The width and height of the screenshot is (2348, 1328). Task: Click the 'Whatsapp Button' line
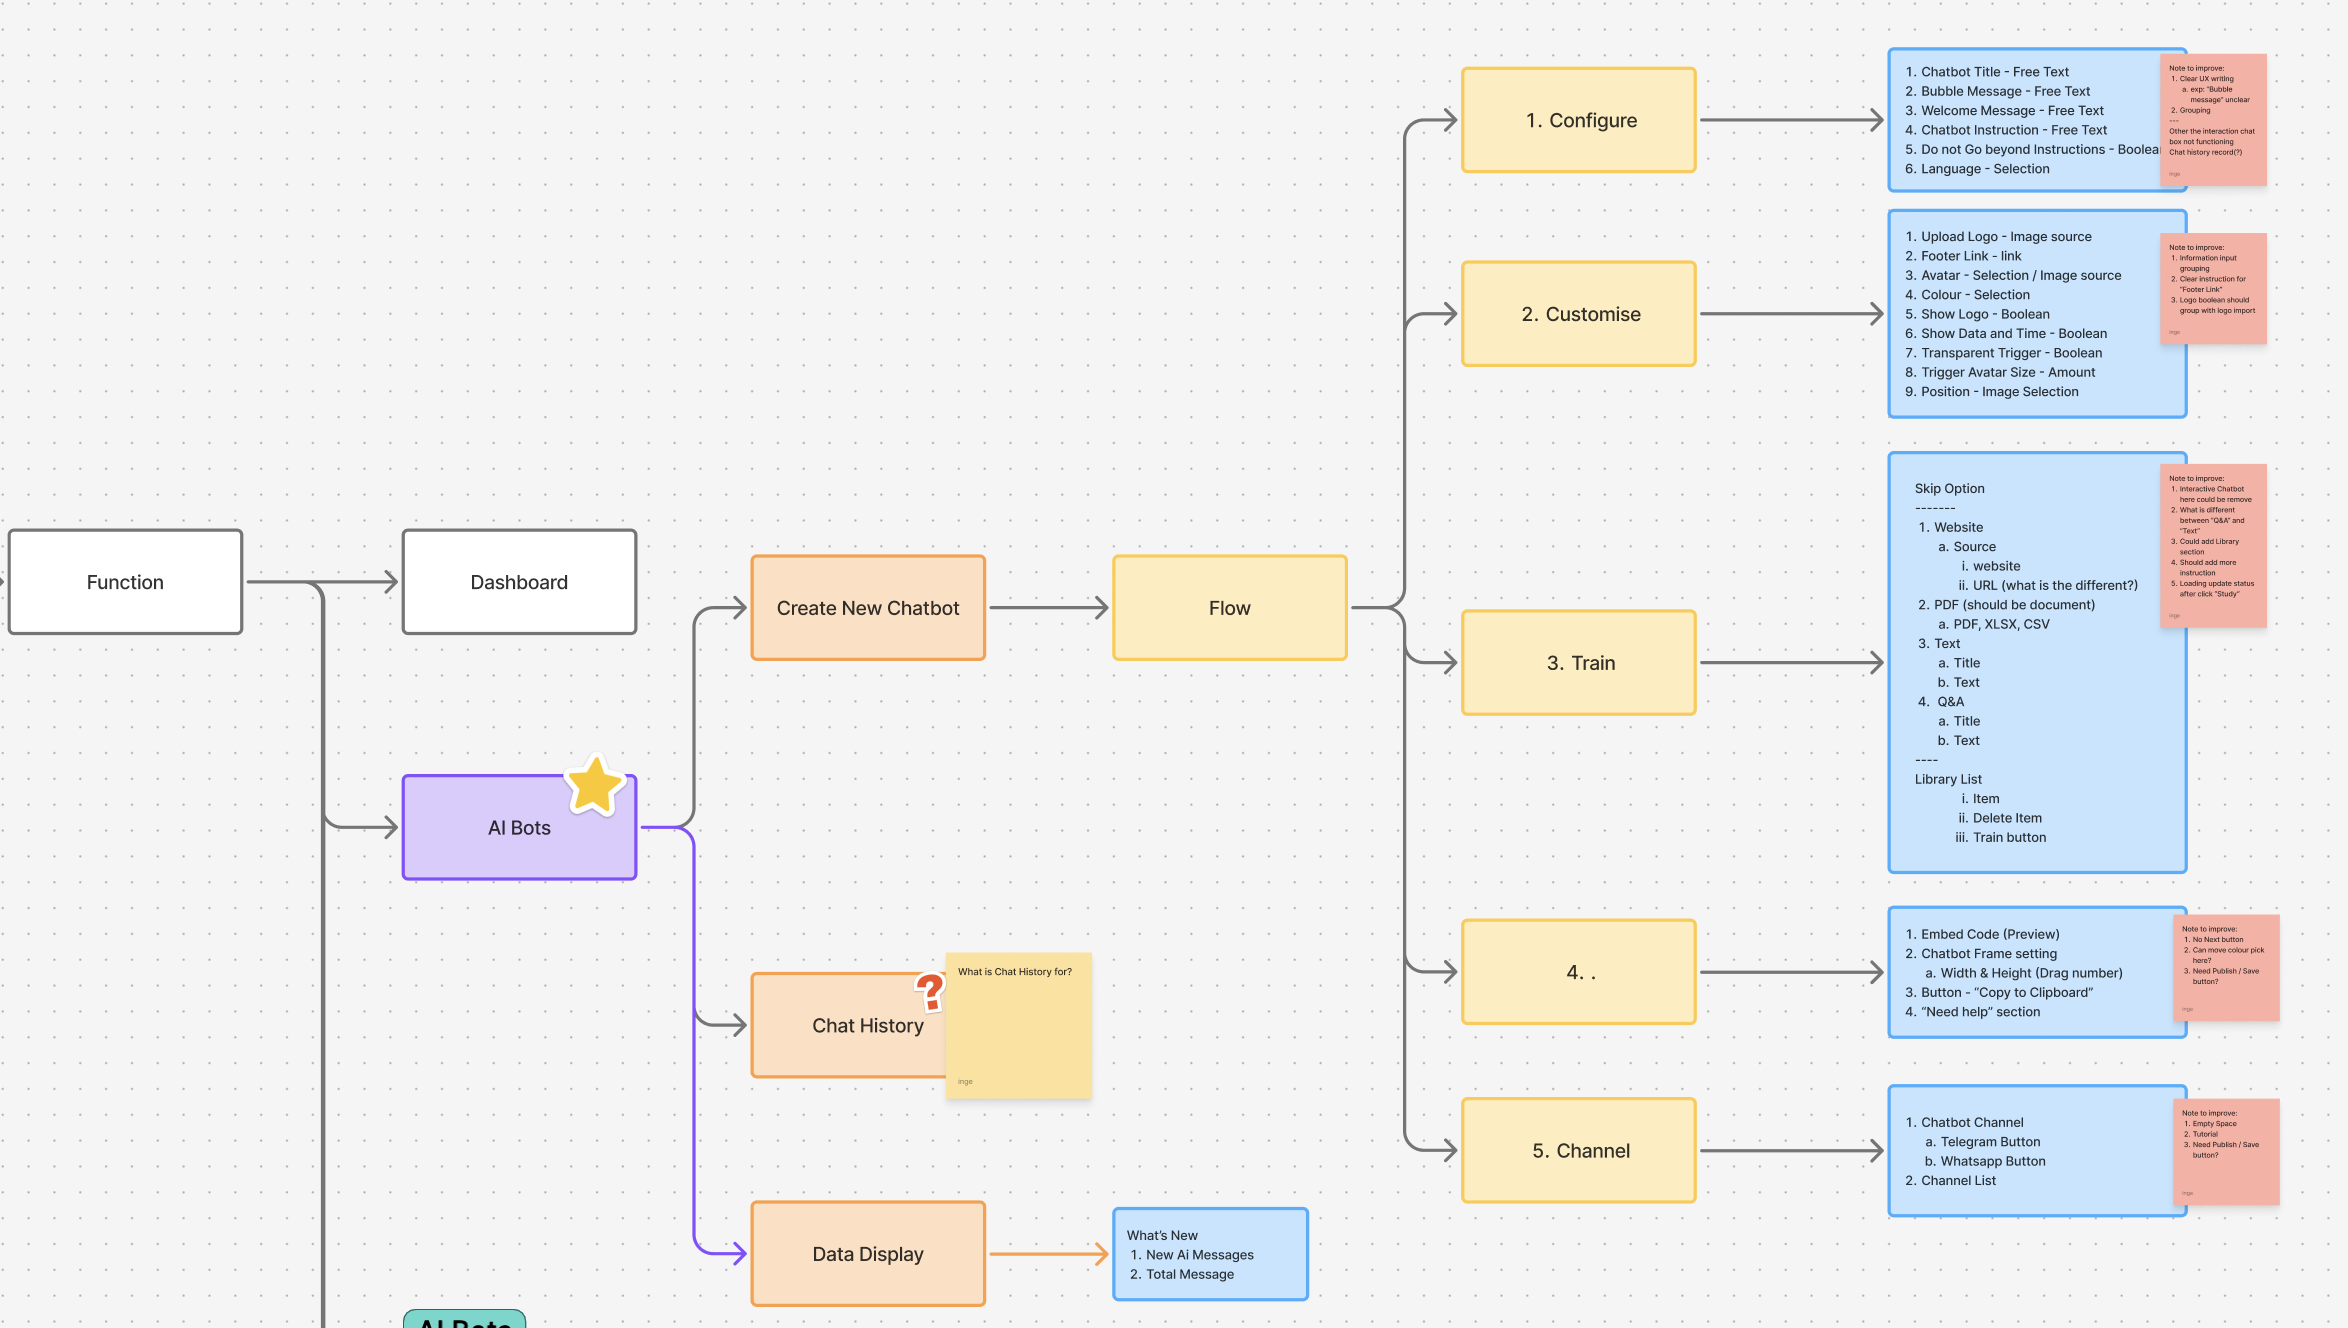1984,1161
